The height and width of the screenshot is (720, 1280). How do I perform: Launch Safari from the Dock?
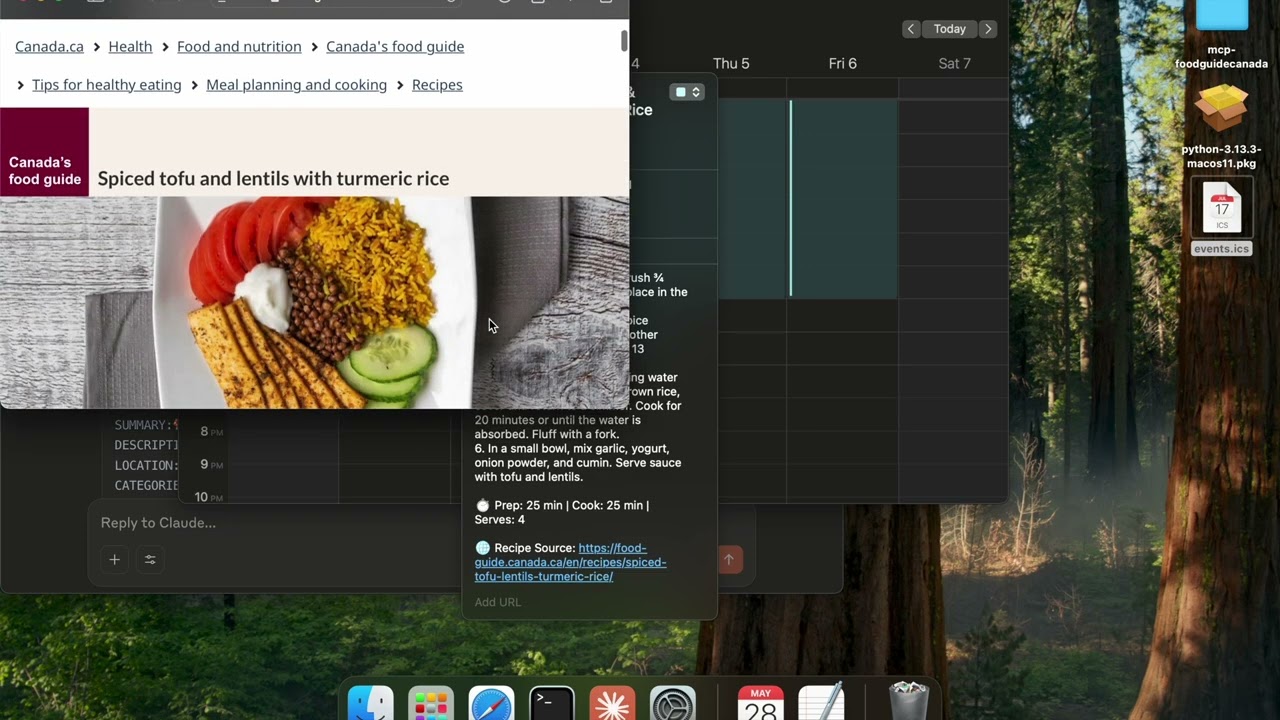pos(492,705)
